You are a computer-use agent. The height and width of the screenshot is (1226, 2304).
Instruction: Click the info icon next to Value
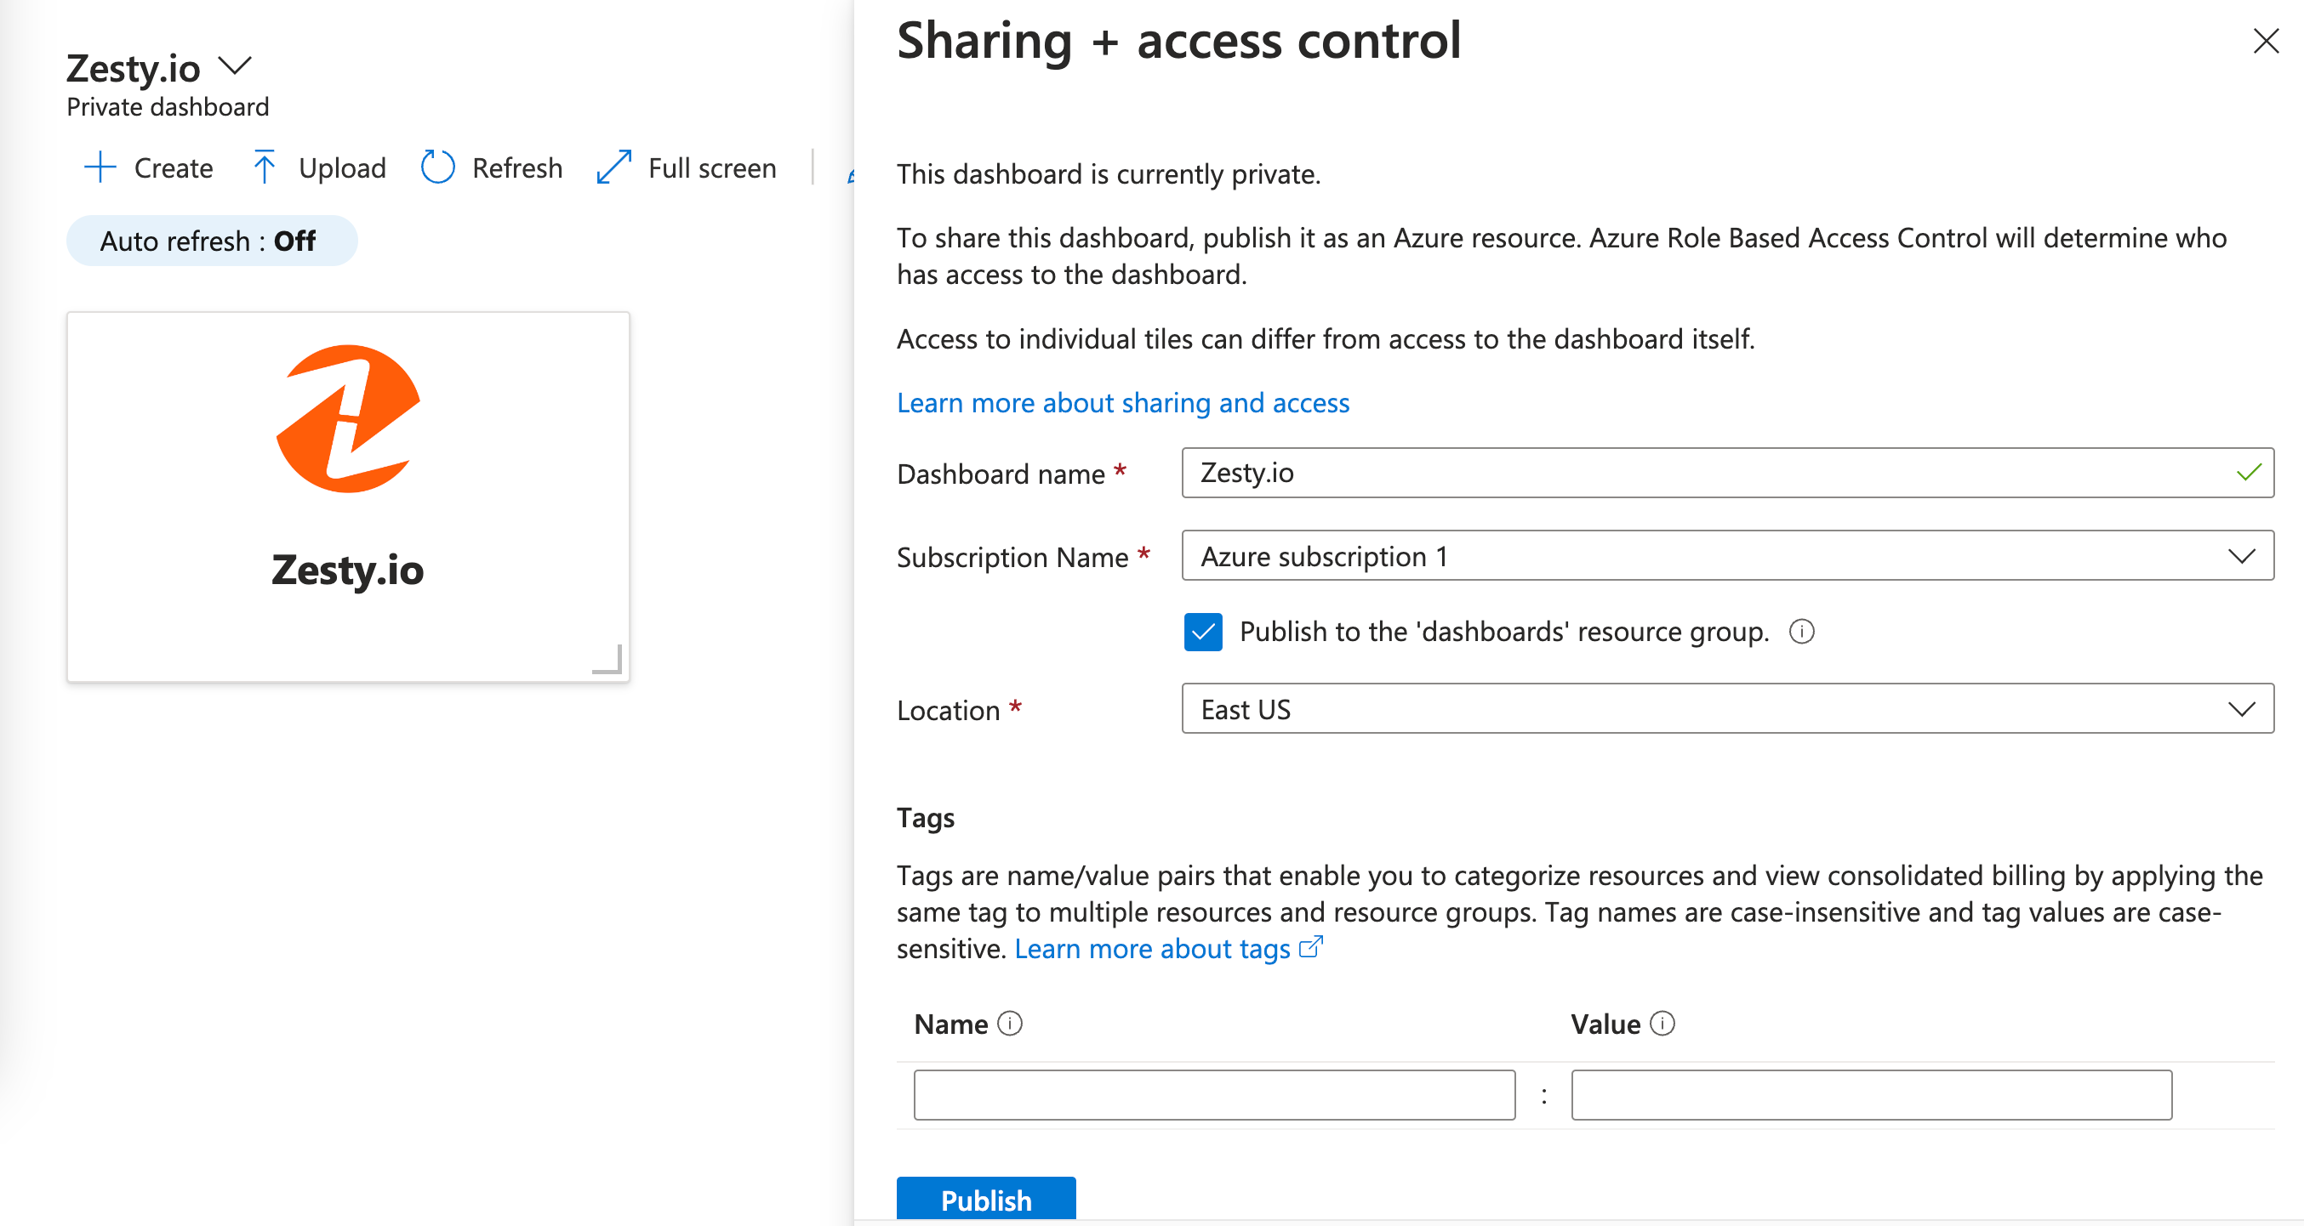coord(1663,1024)
